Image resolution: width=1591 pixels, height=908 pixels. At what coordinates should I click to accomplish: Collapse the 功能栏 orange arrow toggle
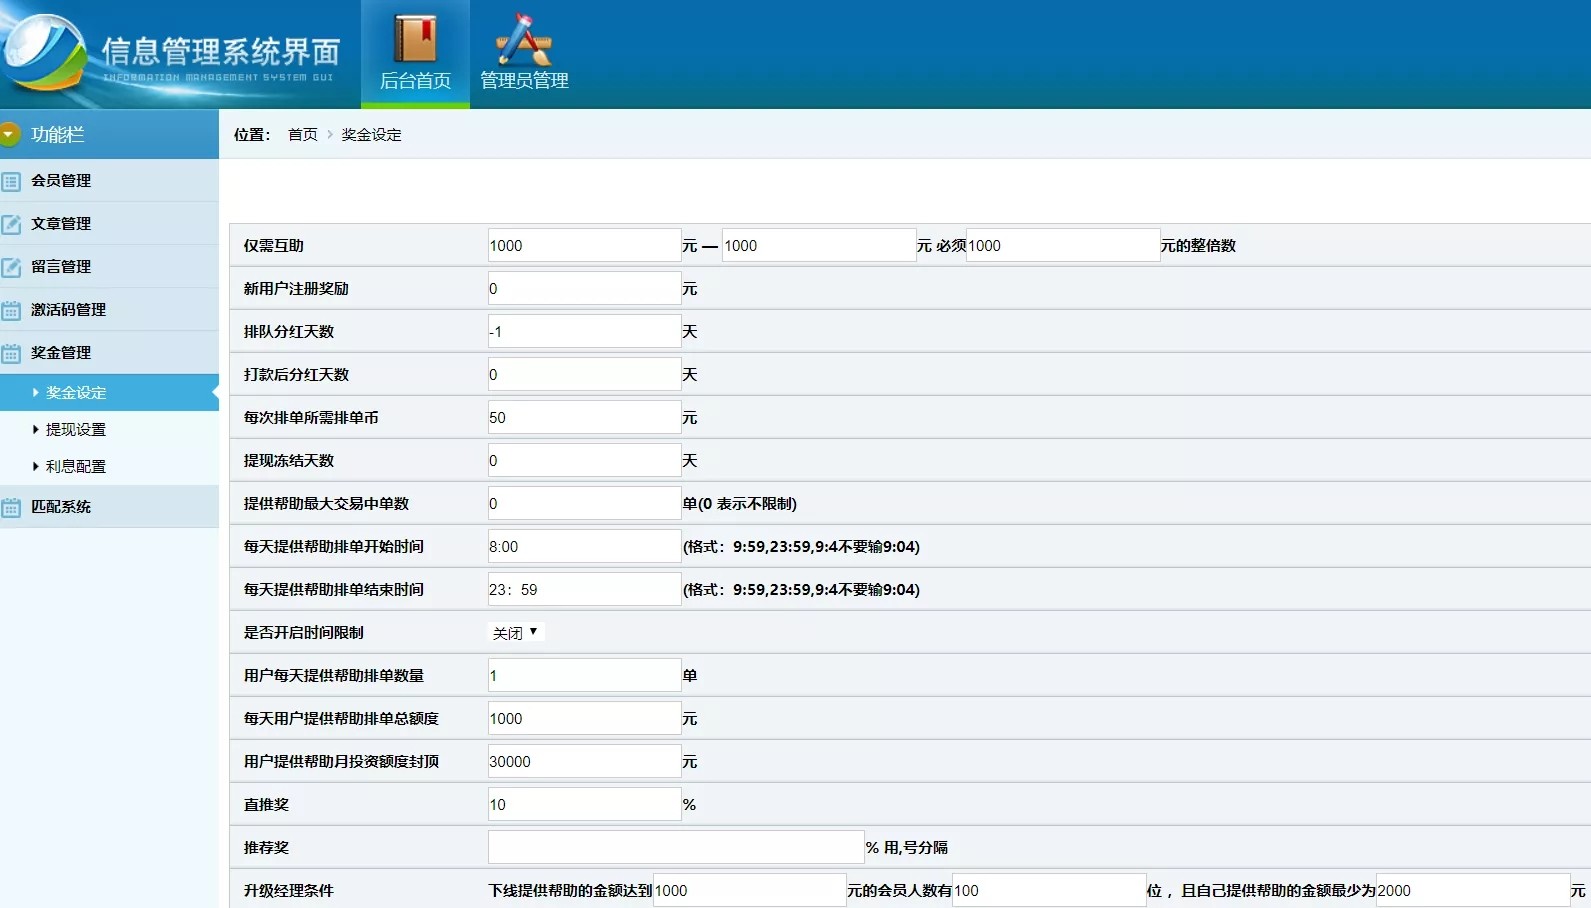(x=10, y=134)
